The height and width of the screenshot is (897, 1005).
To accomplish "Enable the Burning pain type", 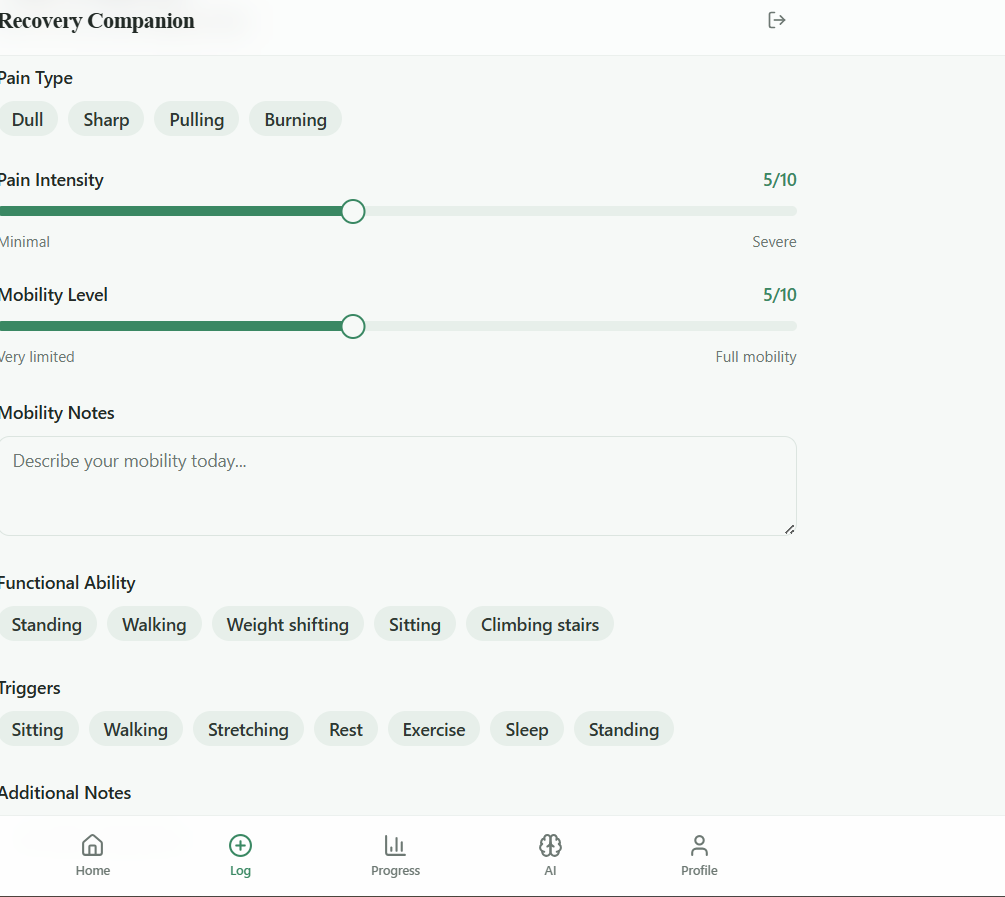I will [x=295, y=118].
